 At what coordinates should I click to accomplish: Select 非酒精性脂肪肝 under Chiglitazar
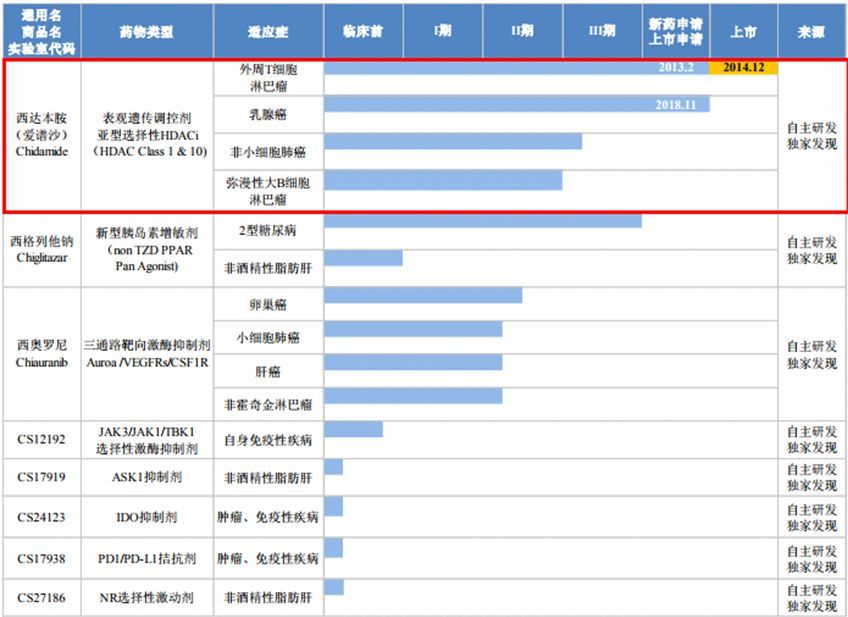coord(268,268)
